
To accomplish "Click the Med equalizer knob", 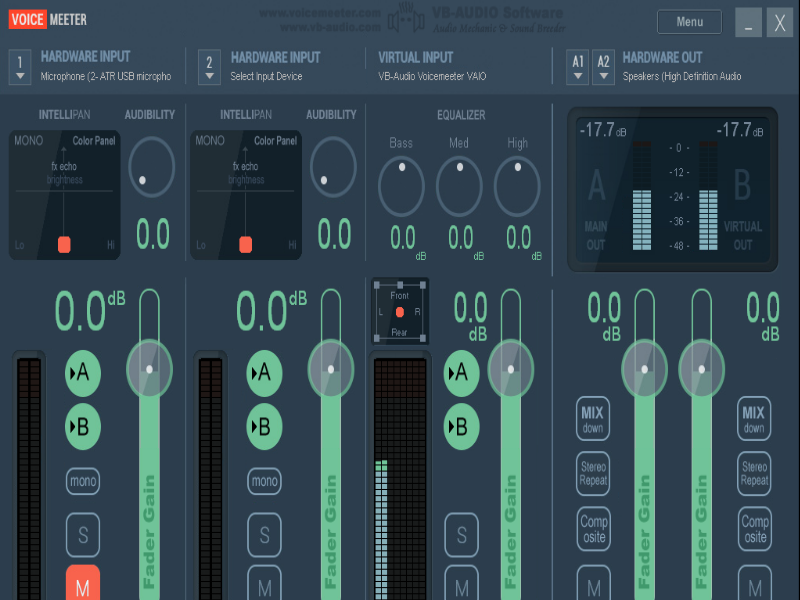I will (x=459, y=186).
